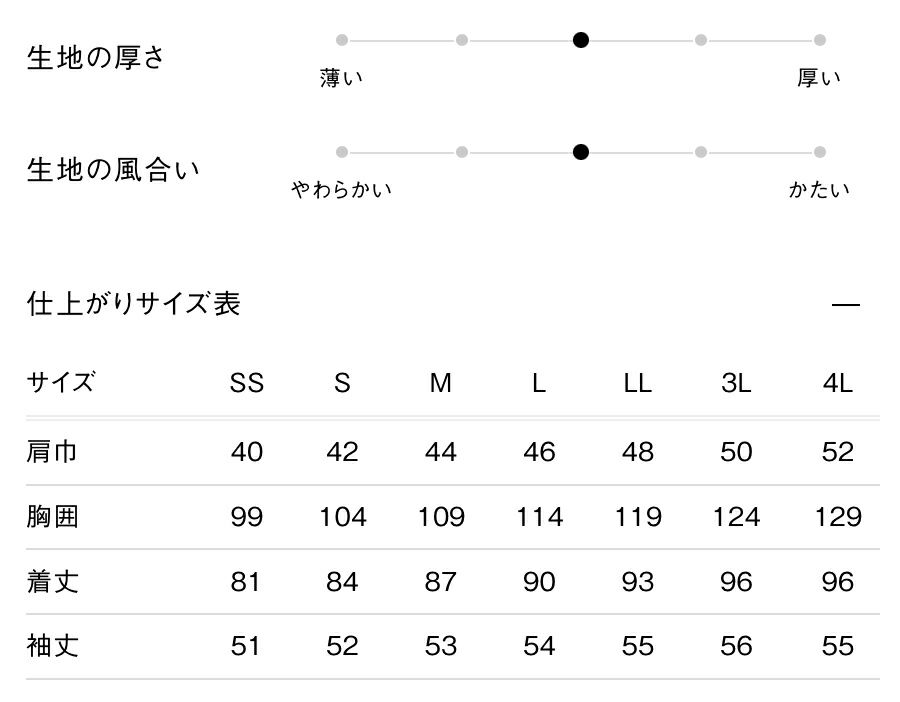Click the leftmost dot above やわらかい
Screen dimensions: 900x702
(x=342, y=152)
